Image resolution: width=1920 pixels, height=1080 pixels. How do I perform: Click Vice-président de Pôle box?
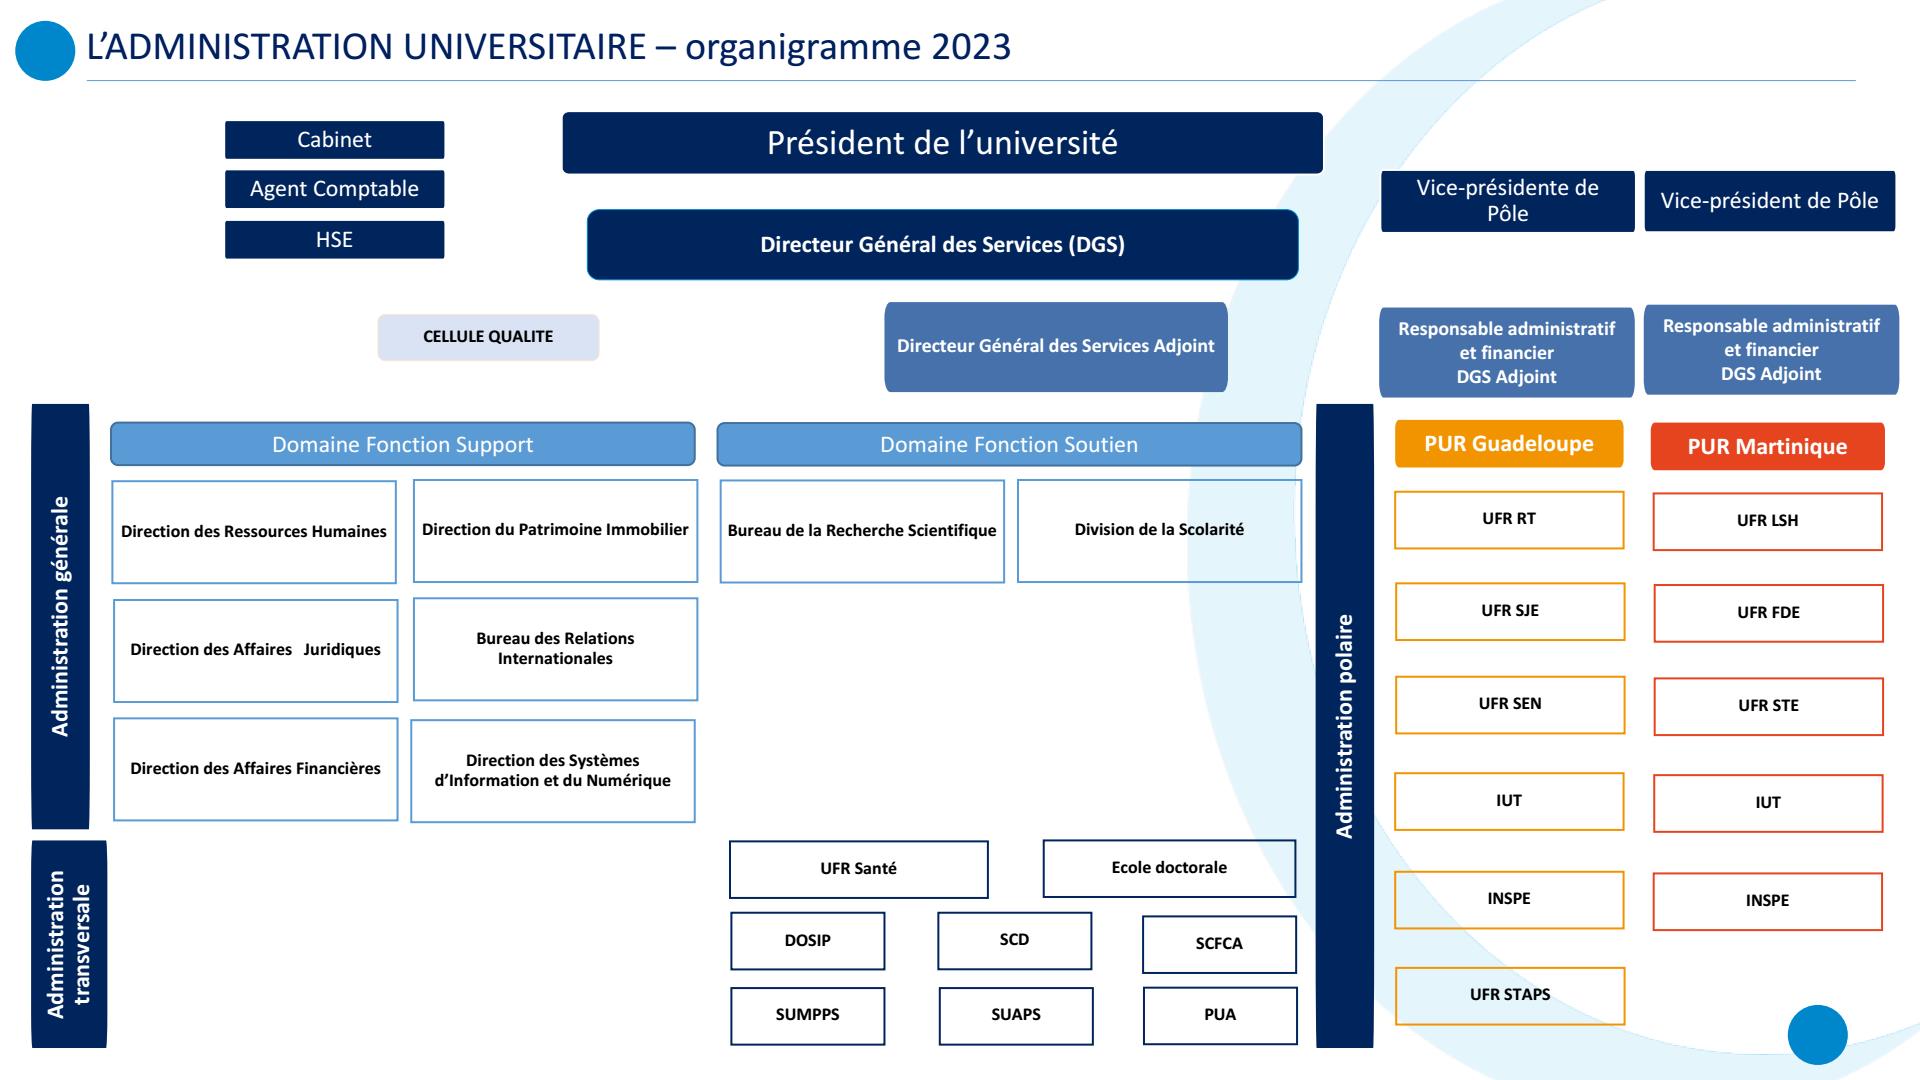point(1769,201)
